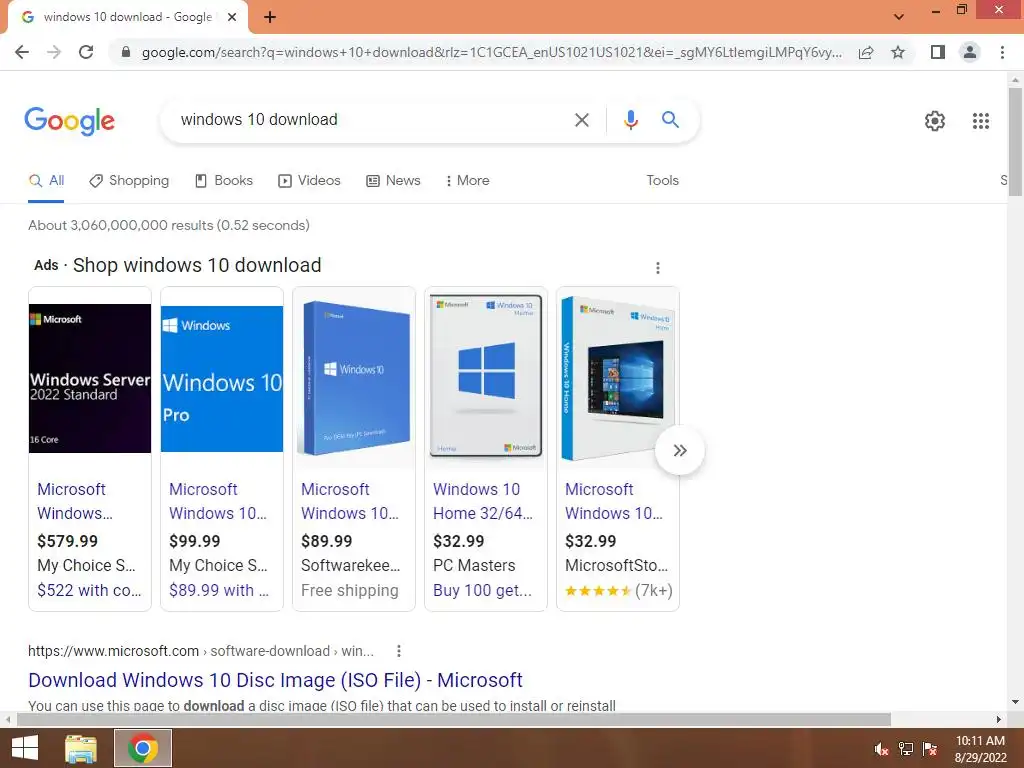Click the vertical scrollbar thumb

pos(1015,142)
